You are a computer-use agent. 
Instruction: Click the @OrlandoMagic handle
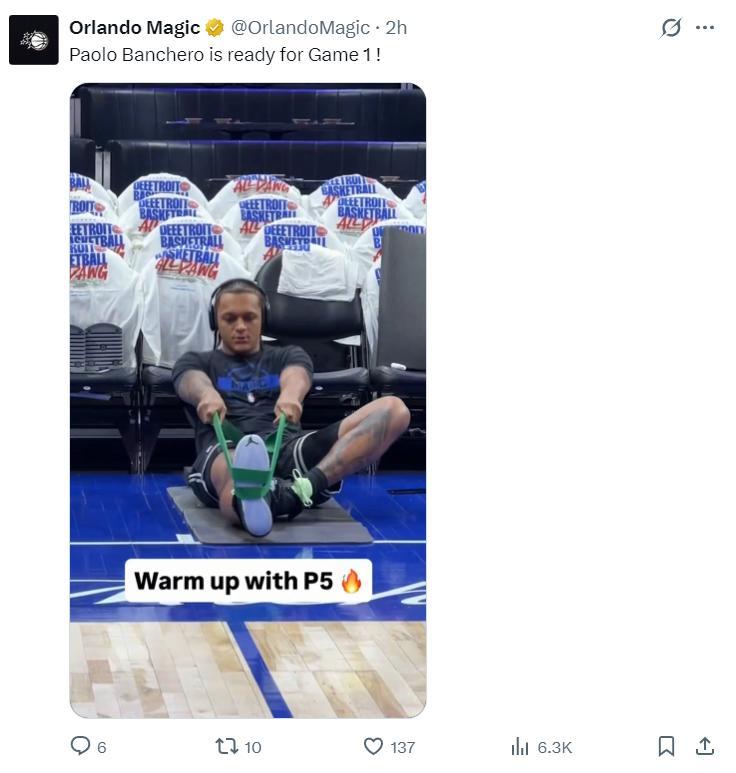[294, 28]
